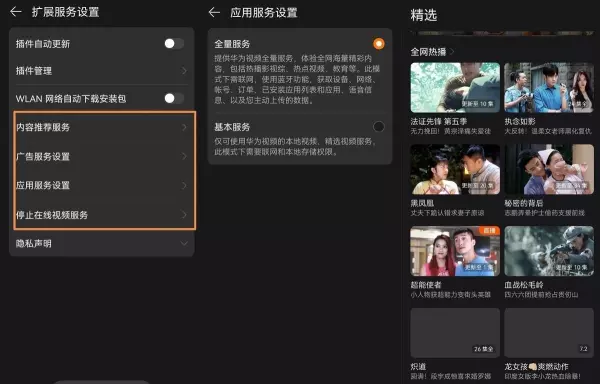Open 内容推荐服务 row chevron
Screen dimensions: 600x384
pos(184,127)
